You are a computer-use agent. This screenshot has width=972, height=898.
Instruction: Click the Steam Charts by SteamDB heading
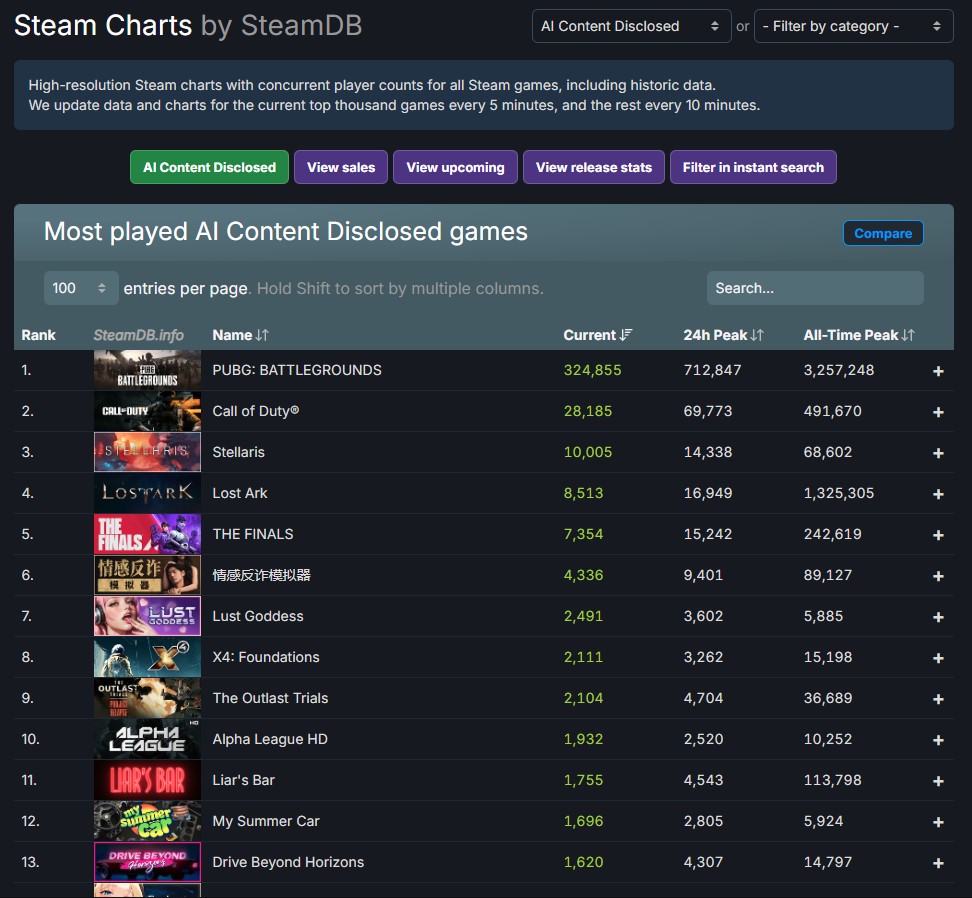tap(188, 26)
